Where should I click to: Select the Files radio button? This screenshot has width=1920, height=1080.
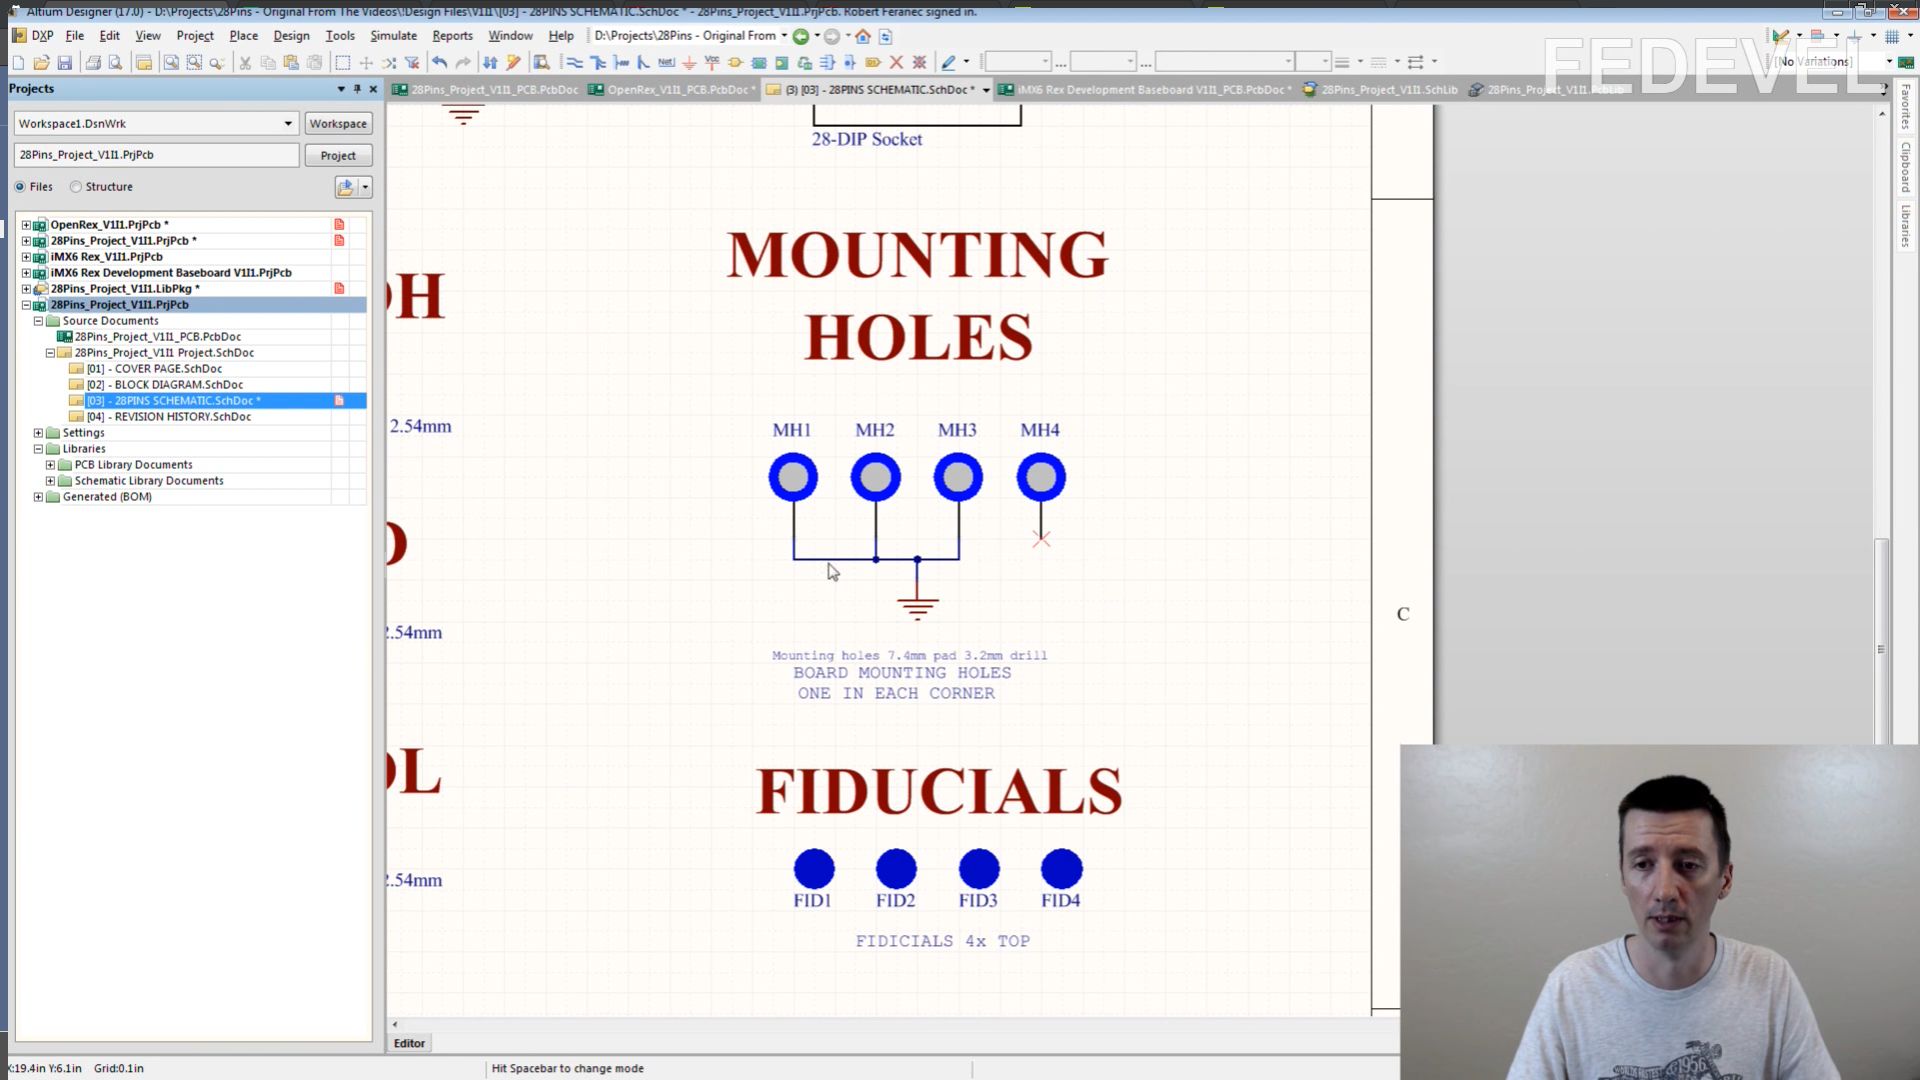tap(20, 187)
